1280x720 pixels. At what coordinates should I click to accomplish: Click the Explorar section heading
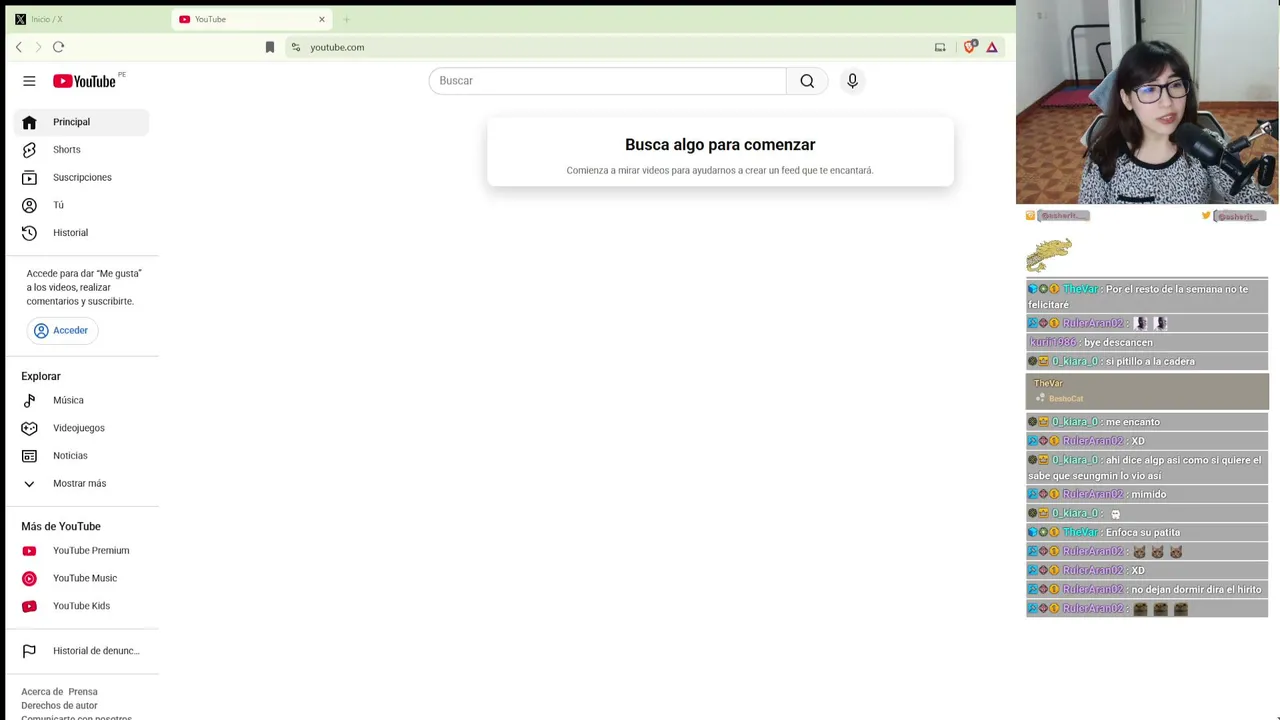point(41,376)
